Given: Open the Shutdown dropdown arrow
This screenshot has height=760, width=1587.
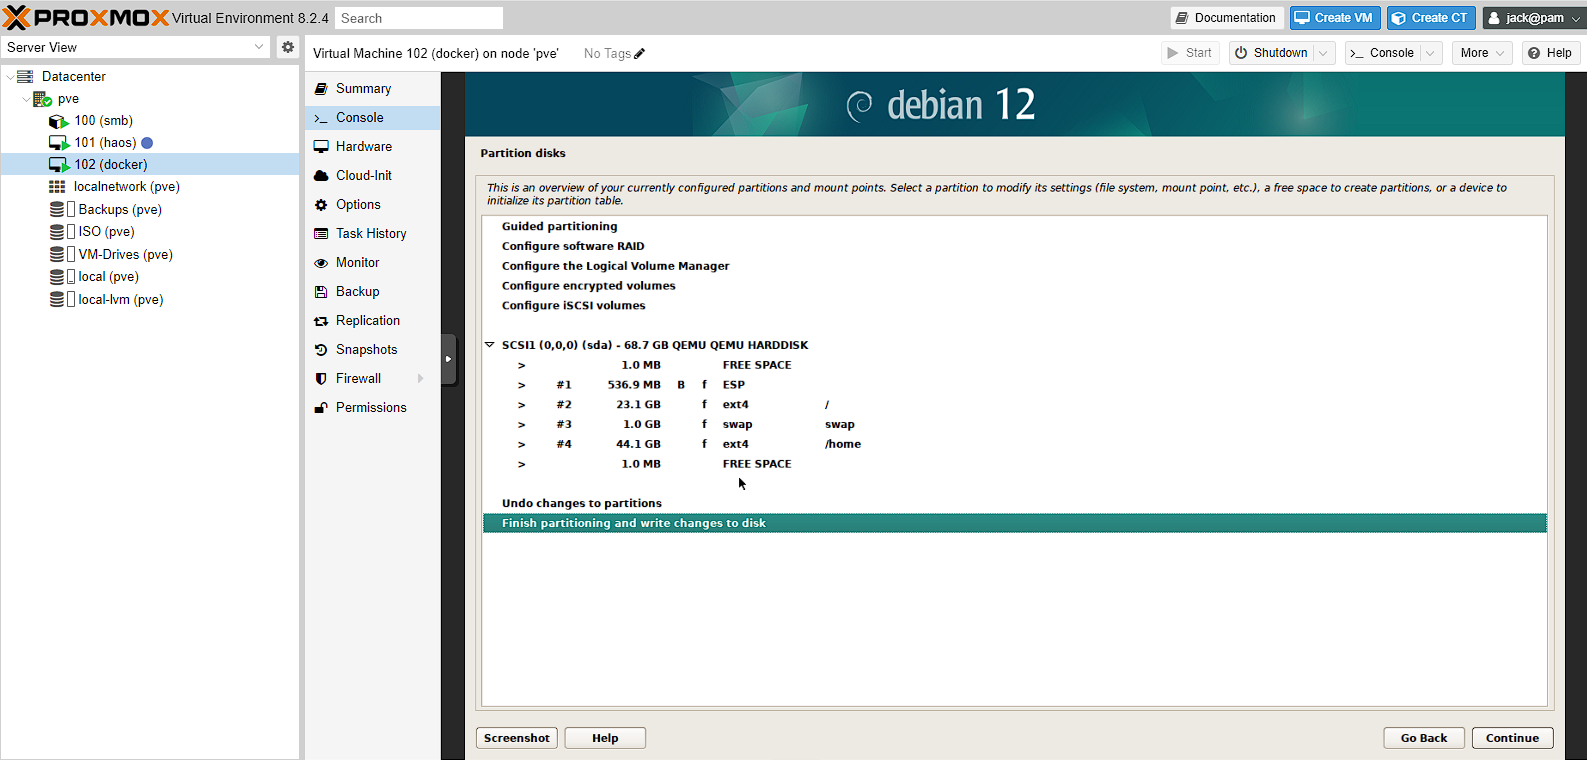Looking at the screenshot, I should coord(1323,53).
